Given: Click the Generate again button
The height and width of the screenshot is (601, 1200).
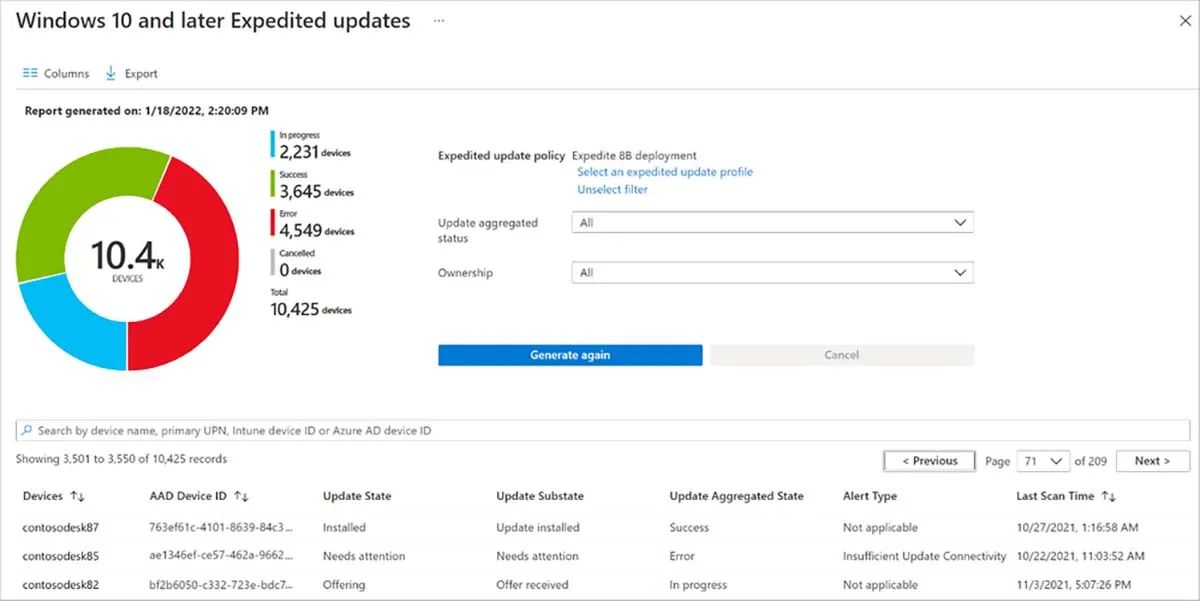Looking at the screenshot, I should click(x=569, y=354).
